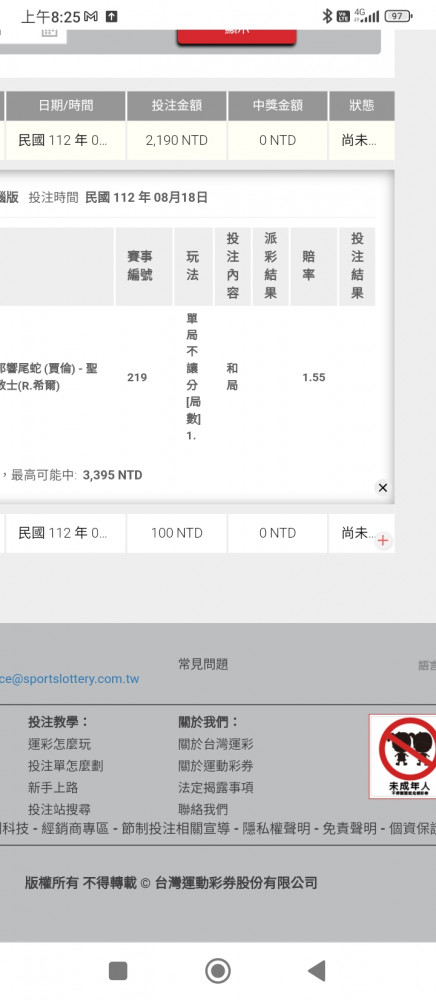
Task: Tap the recent apps square button
Action: pyautogui.click(x=118, y=971)
